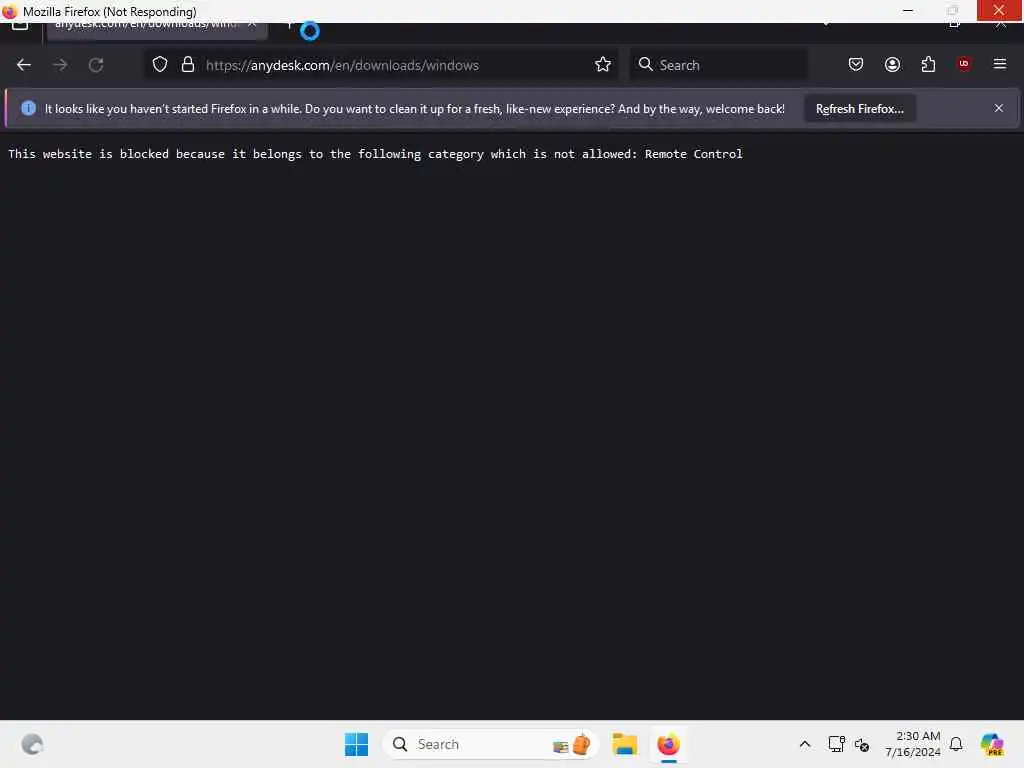Image resolution: width=1024 pixels, height=768 pixels.
Task: View site security padlock info
Action: pyautogui.click(x=188, y=64)
